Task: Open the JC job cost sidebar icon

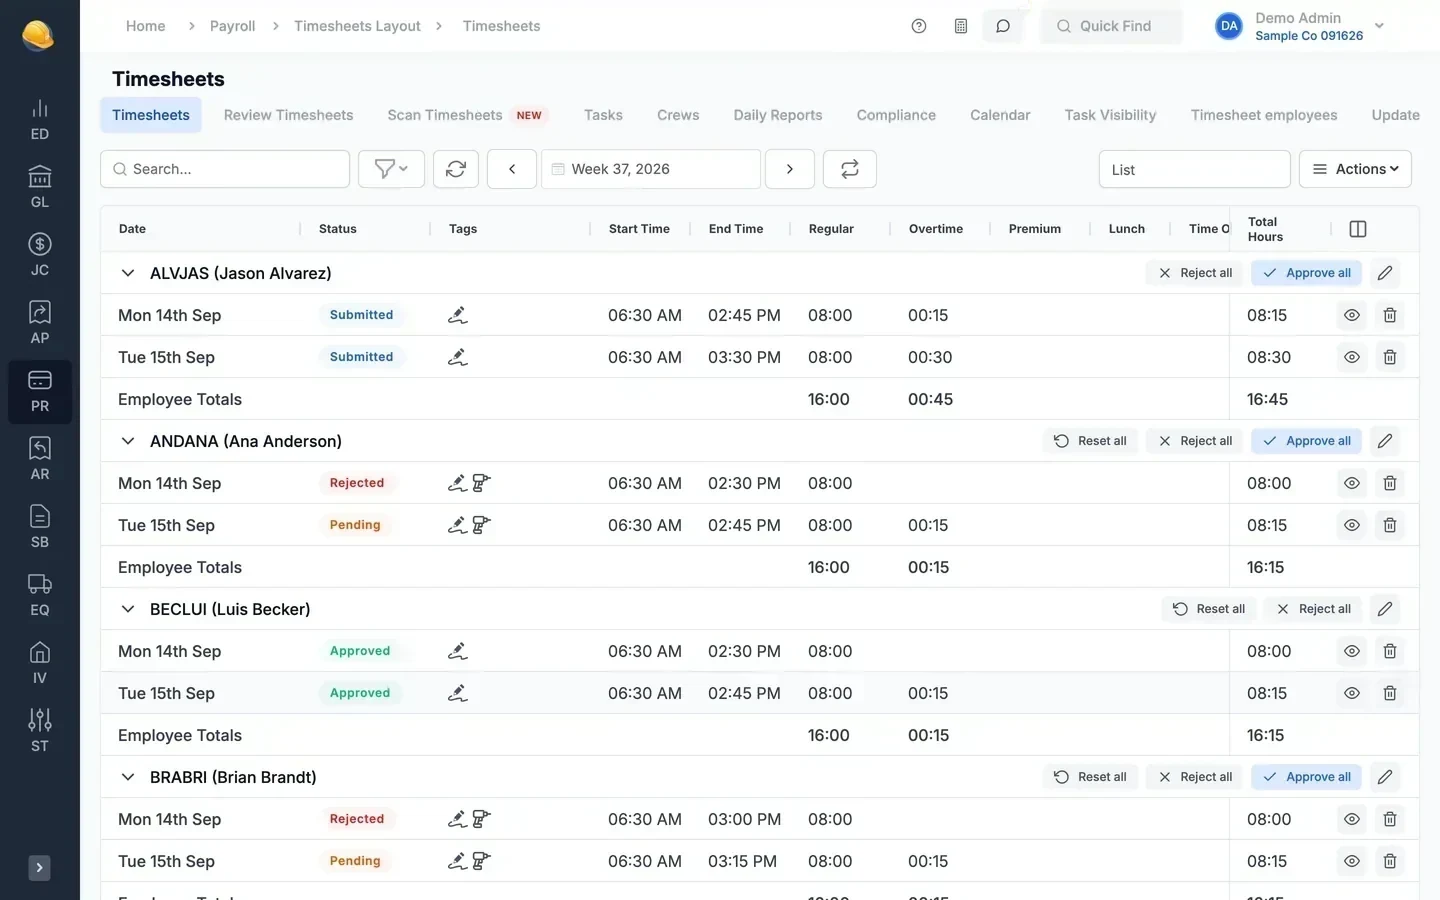Action: 40,255
